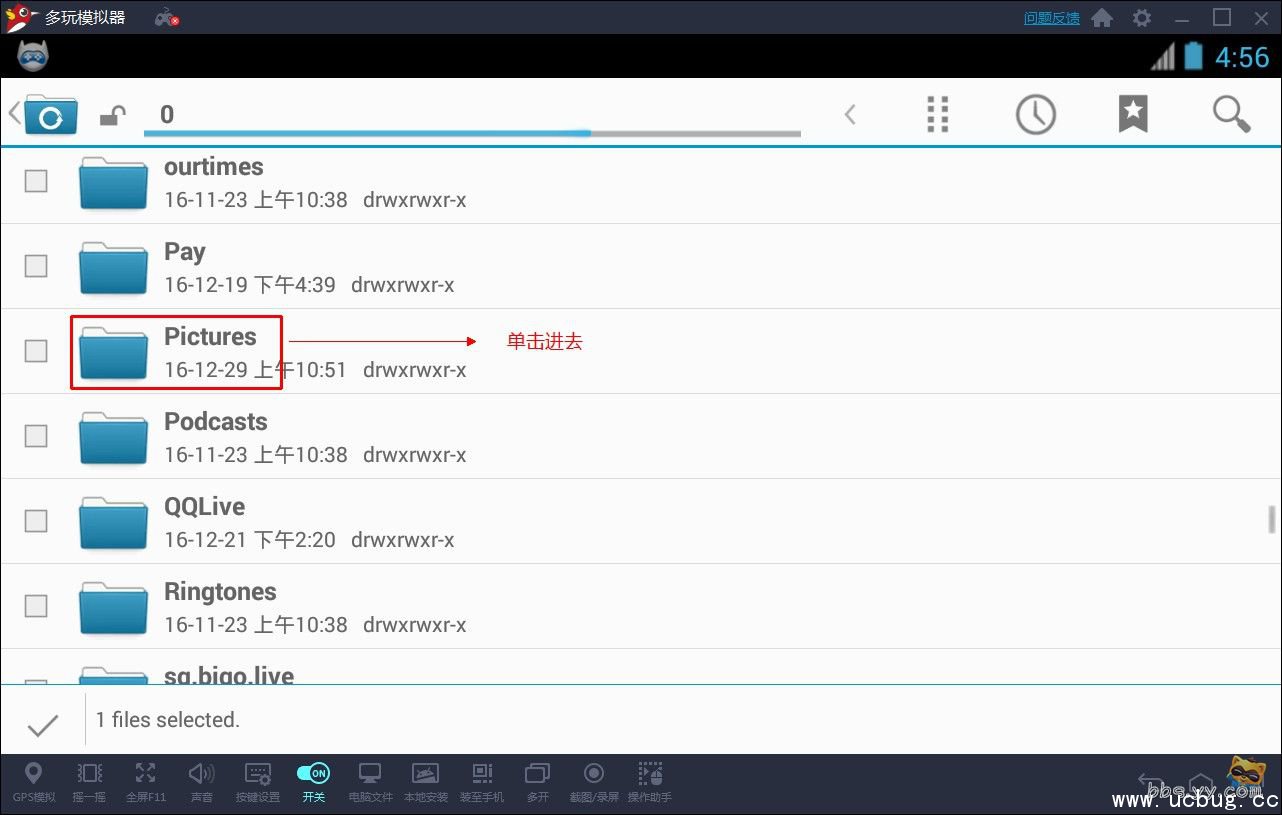The image size is (1282, 815).
Task: Open the Ringtones folder
Action: [640, 606]
